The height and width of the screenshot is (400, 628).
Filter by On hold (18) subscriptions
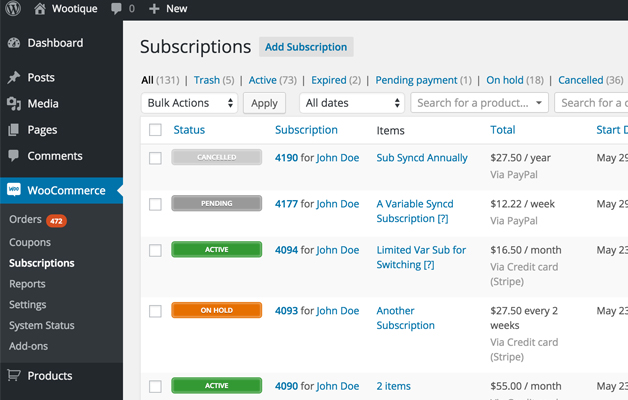[515, 80]
